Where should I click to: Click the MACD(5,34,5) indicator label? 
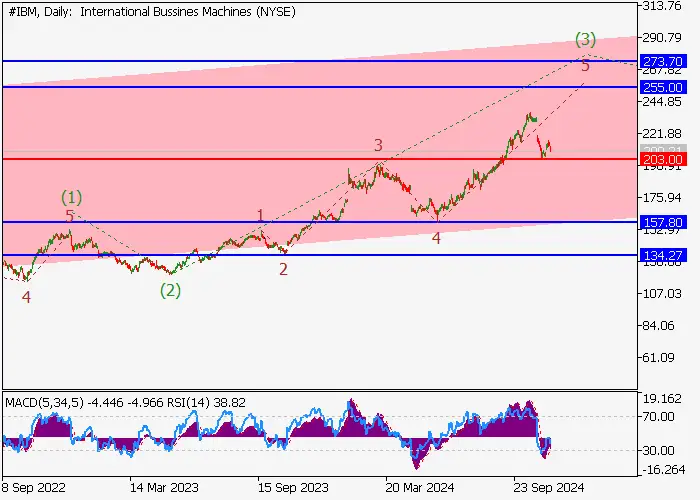(45, 403)
